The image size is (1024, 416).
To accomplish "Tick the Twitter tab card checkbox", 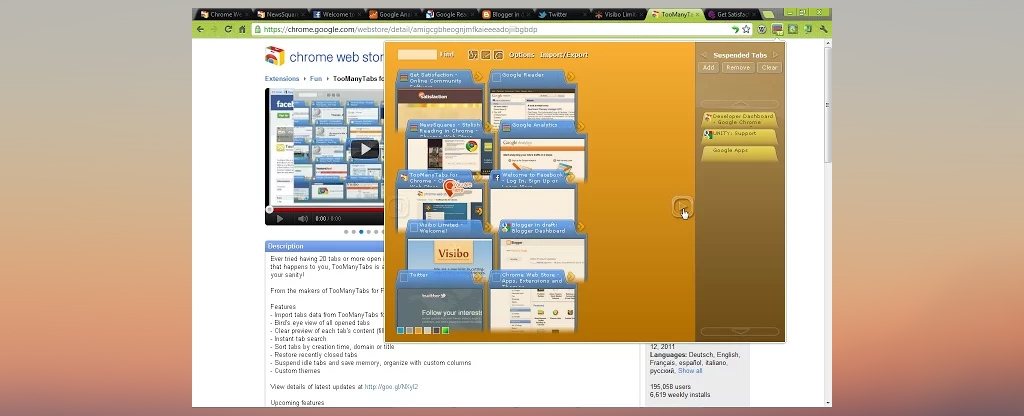I will [404, 278].
